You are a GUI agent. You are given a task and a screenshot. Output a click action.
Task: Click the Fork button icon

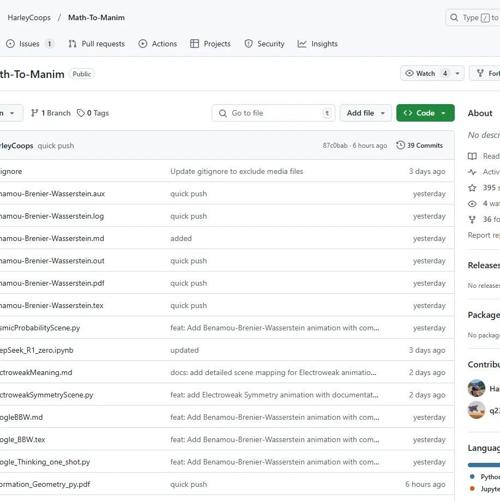click(x=480, y=73)
